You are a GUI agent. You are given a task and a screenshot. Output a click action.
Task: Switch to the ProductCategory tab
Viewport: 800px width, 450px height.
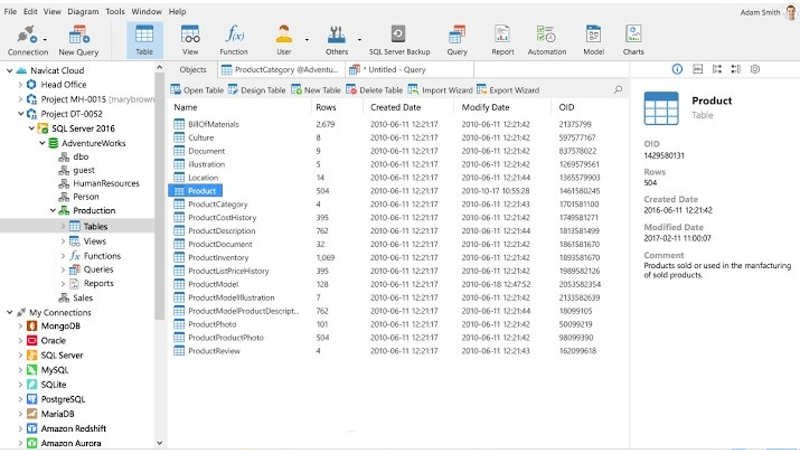pyautogui.click(x=281, y=69)
